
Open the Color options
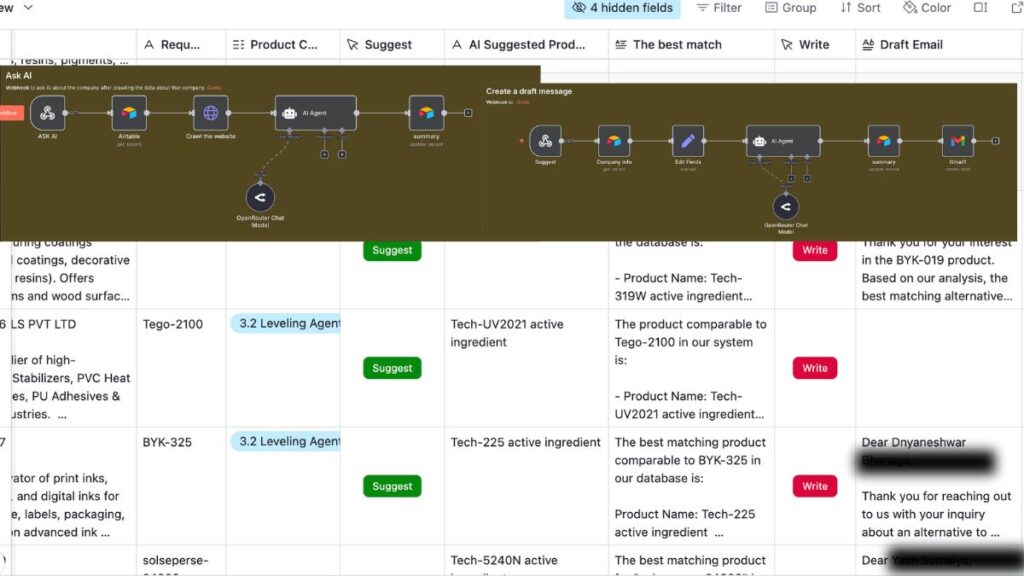click(x=927, y=8)
